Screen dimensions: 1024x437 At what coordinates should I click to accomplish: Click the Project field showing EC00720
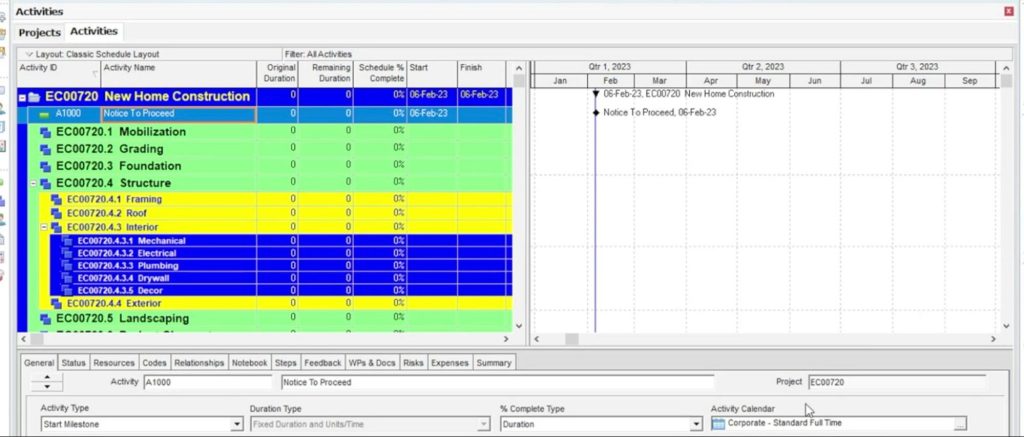897,382
